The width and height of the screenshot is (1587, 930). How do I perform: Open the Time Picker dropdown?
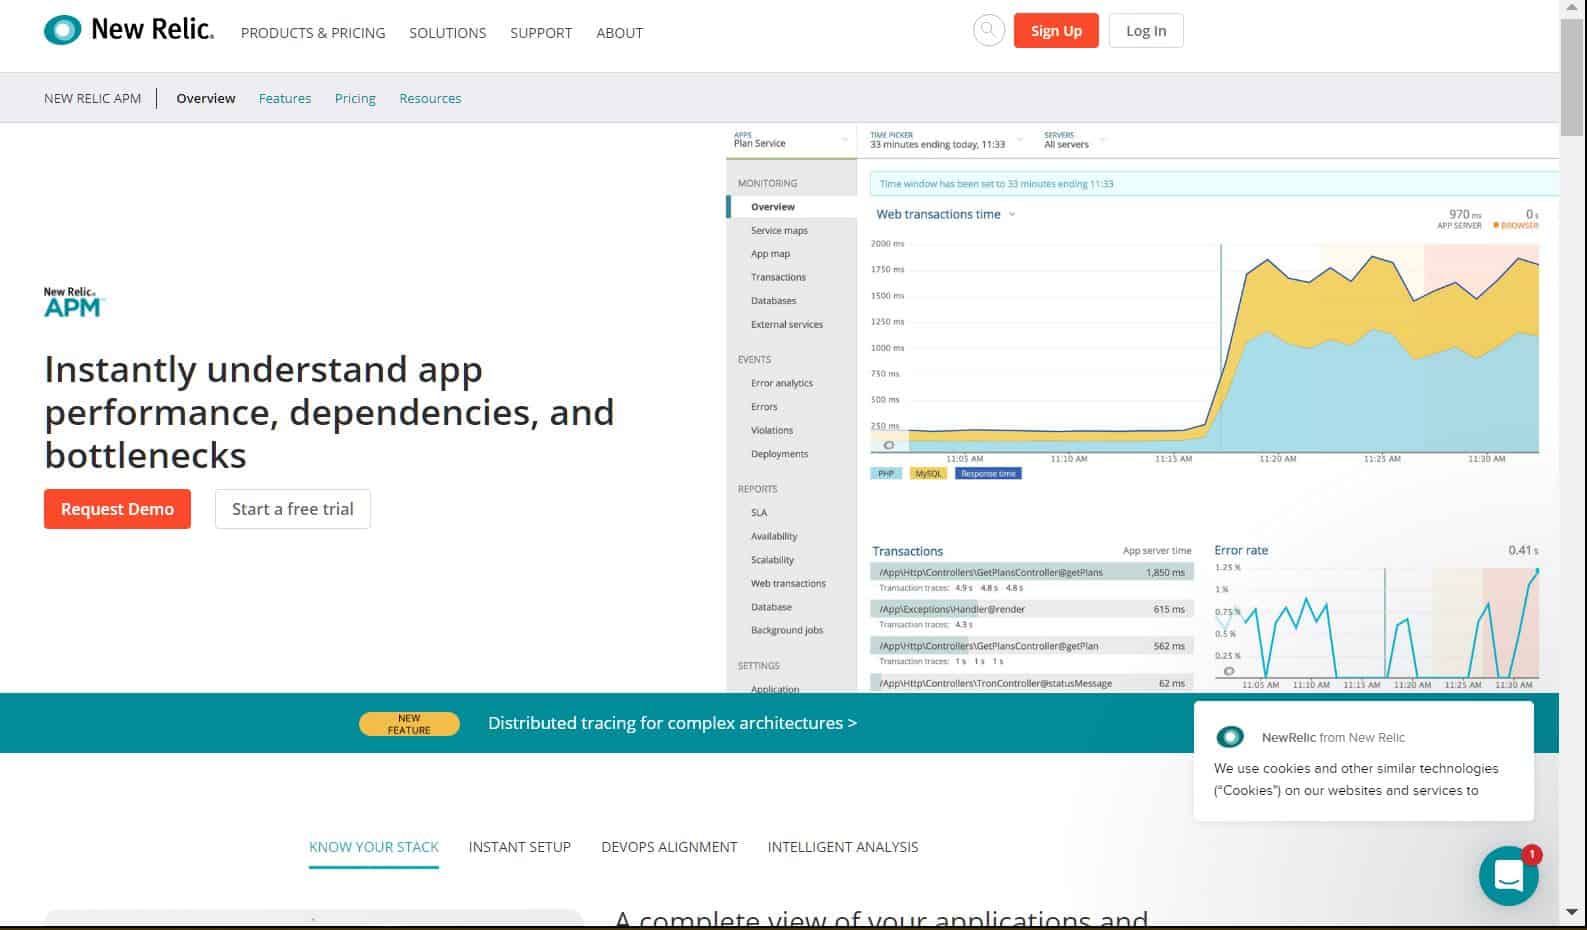pyautogui.click(x=946, y=140)
